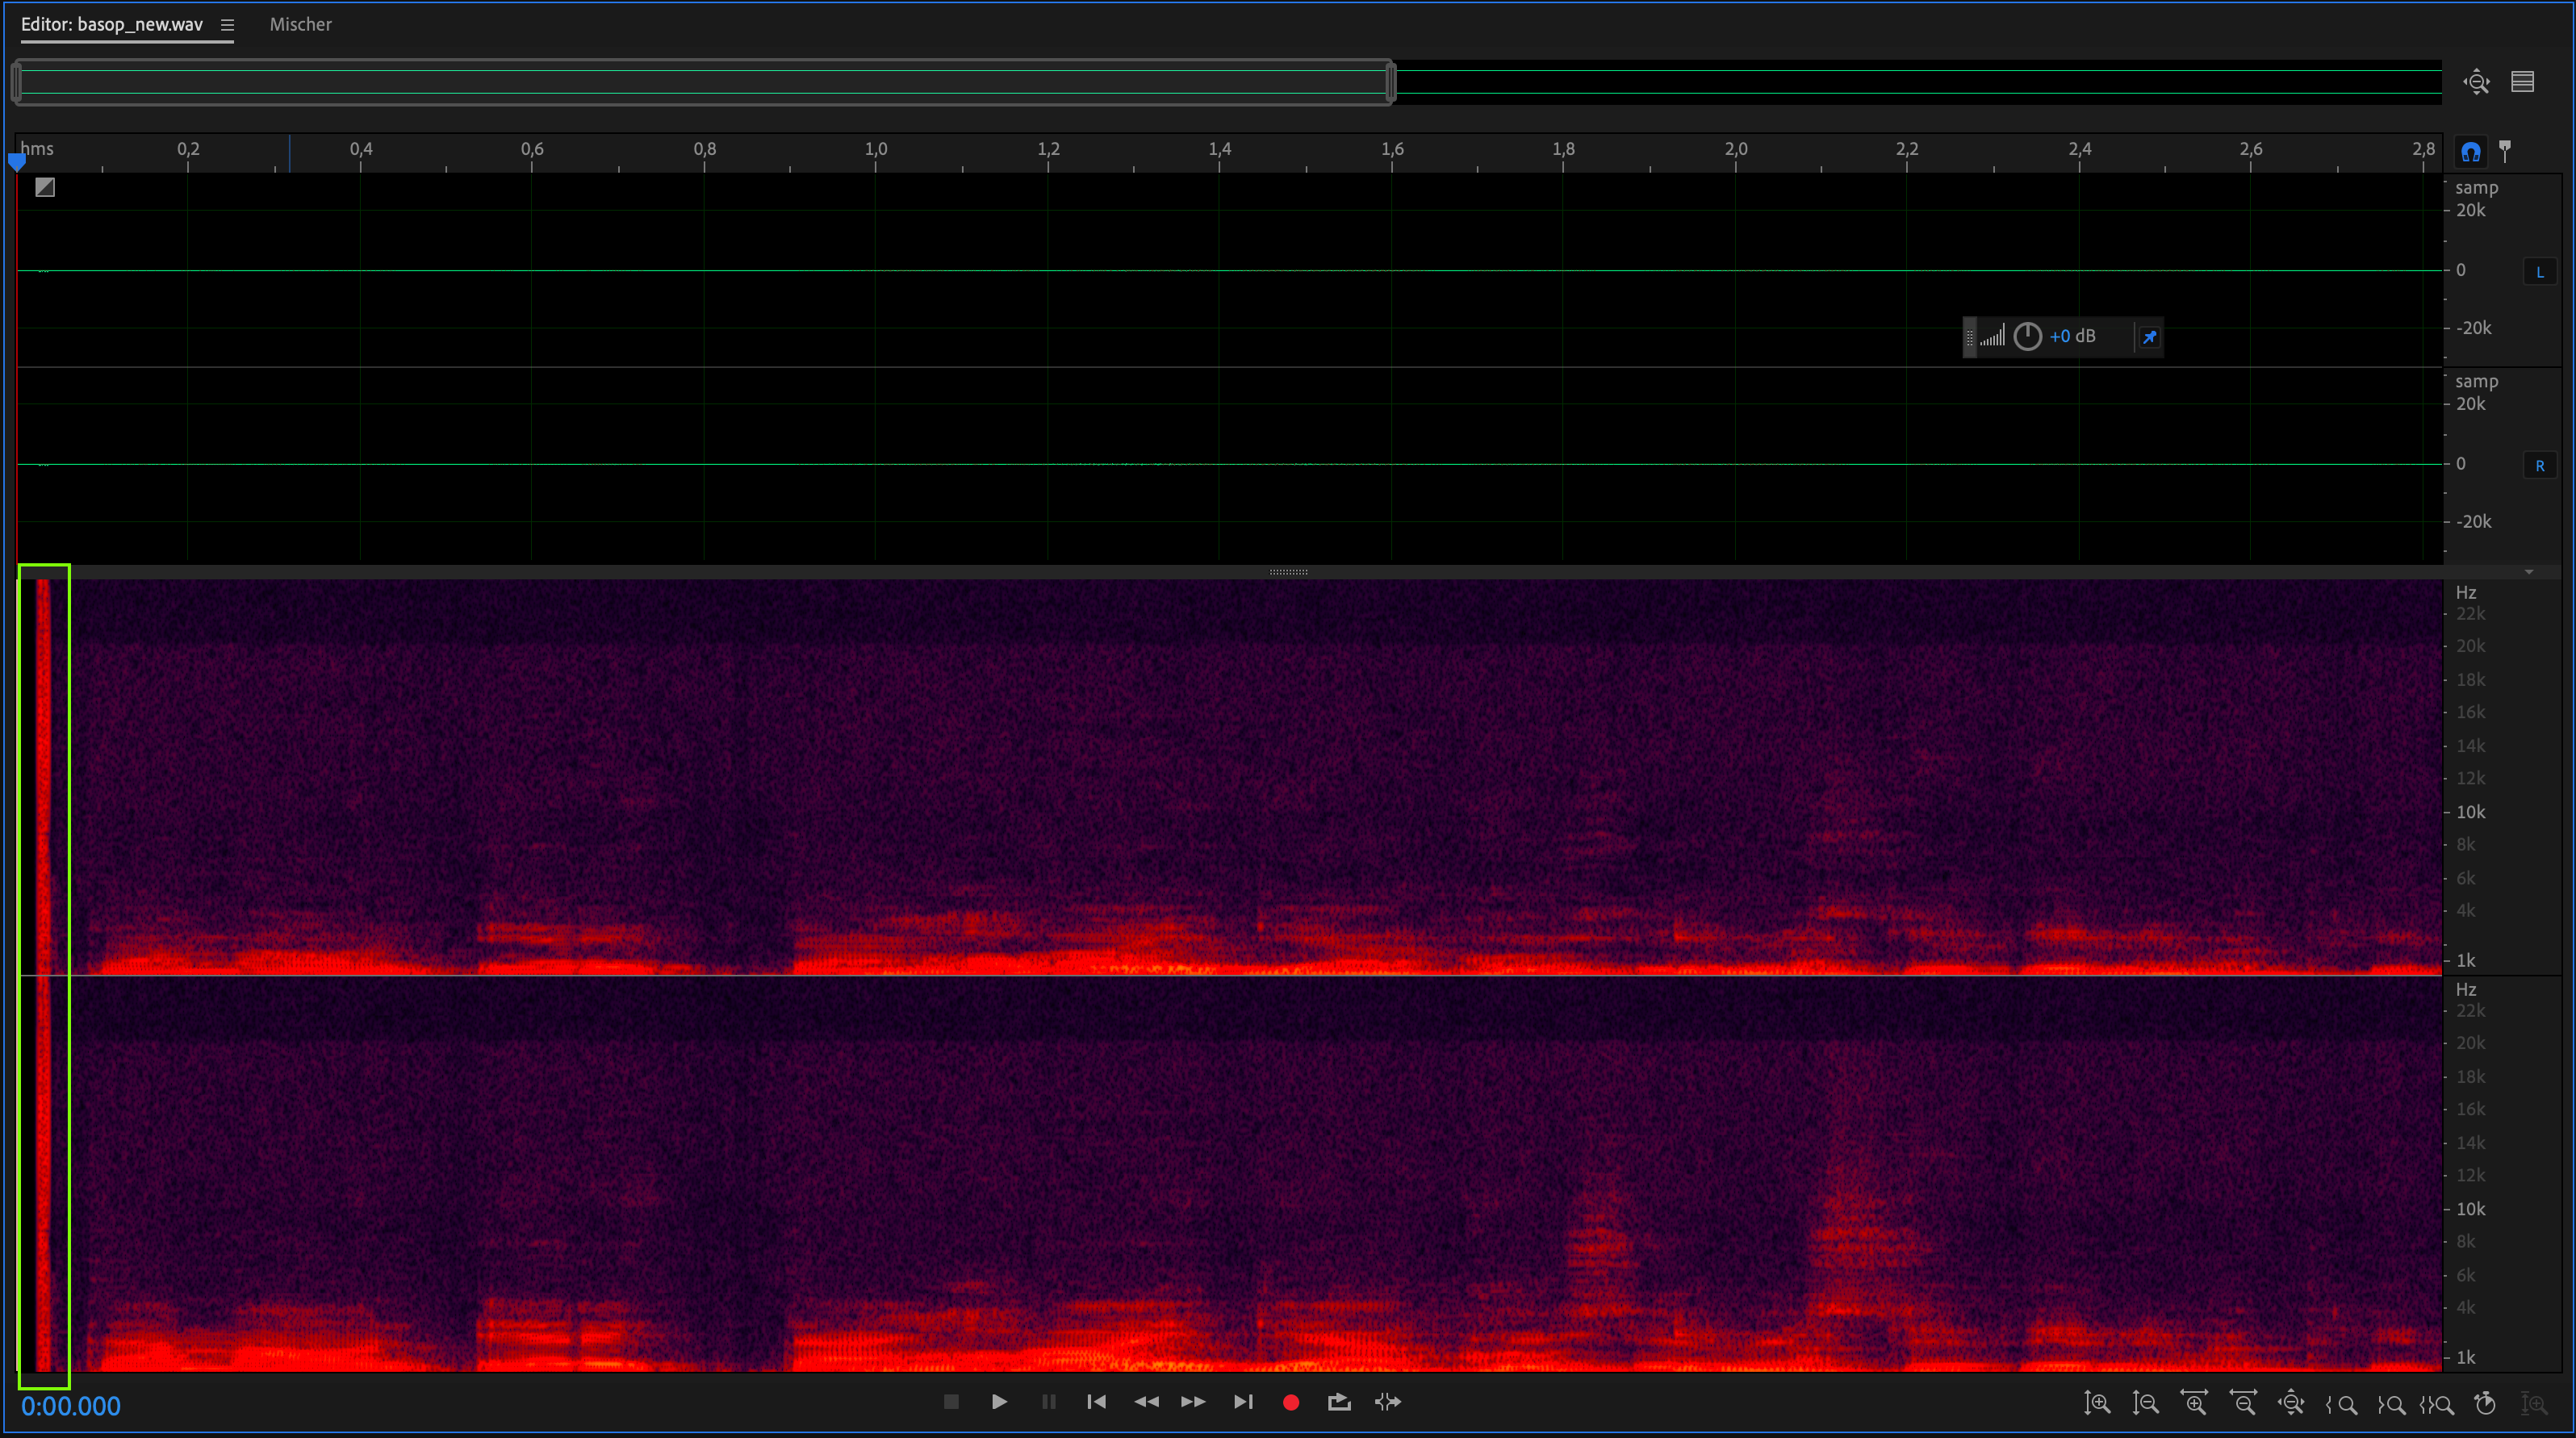The width and height of the screenshot is (2576, 1438).
Task: Click the HUD volume knob
Action: coord(2027,336)
